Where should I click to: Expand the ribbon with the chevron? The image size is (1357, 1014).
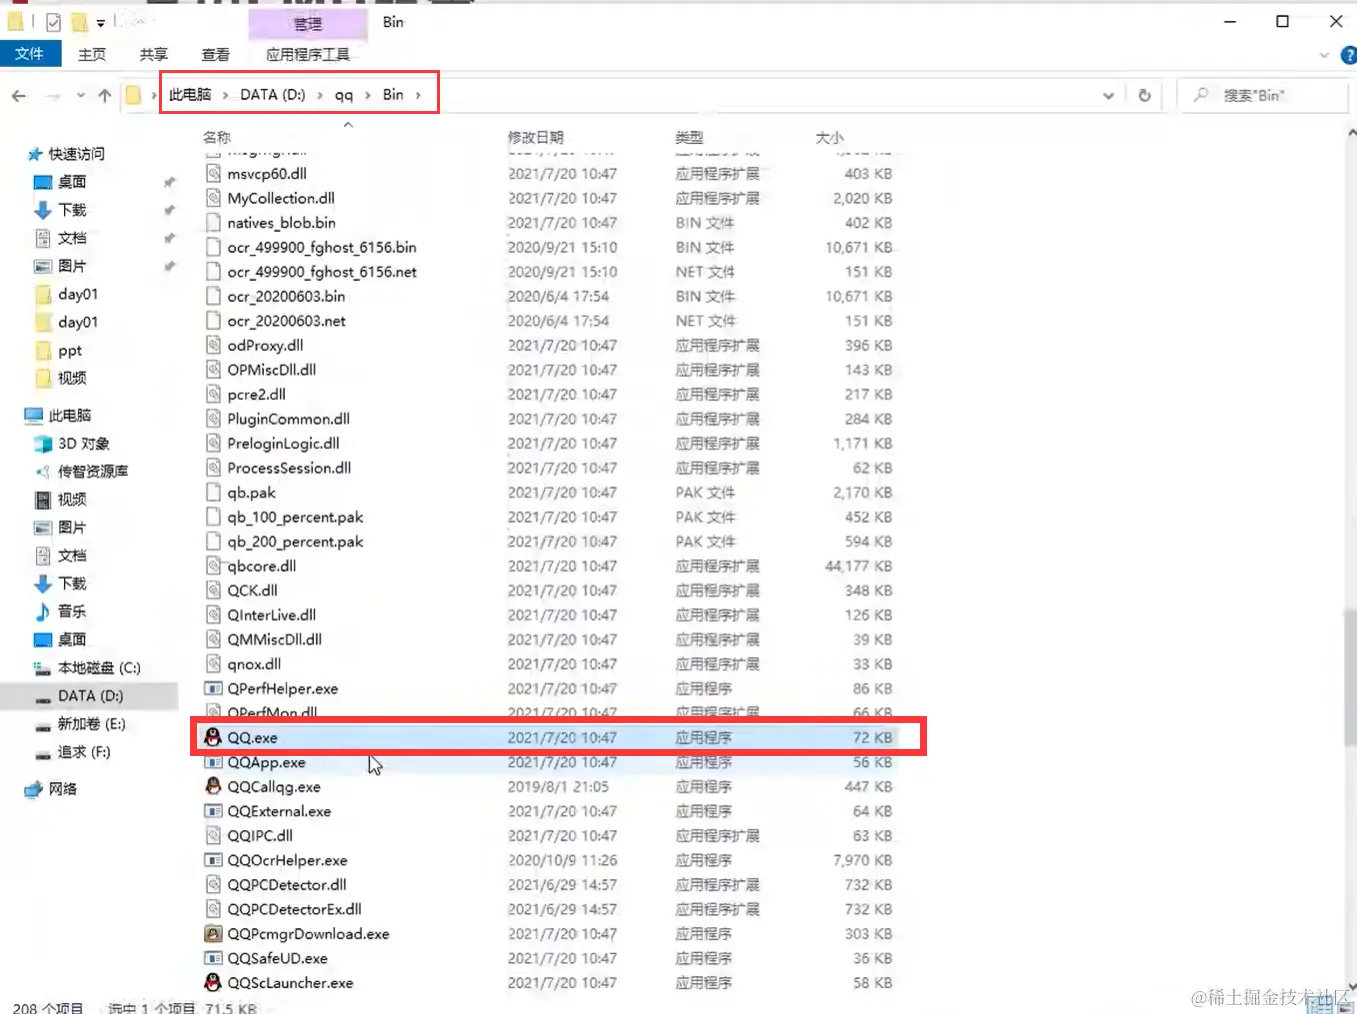click(x=1324, y=55)
